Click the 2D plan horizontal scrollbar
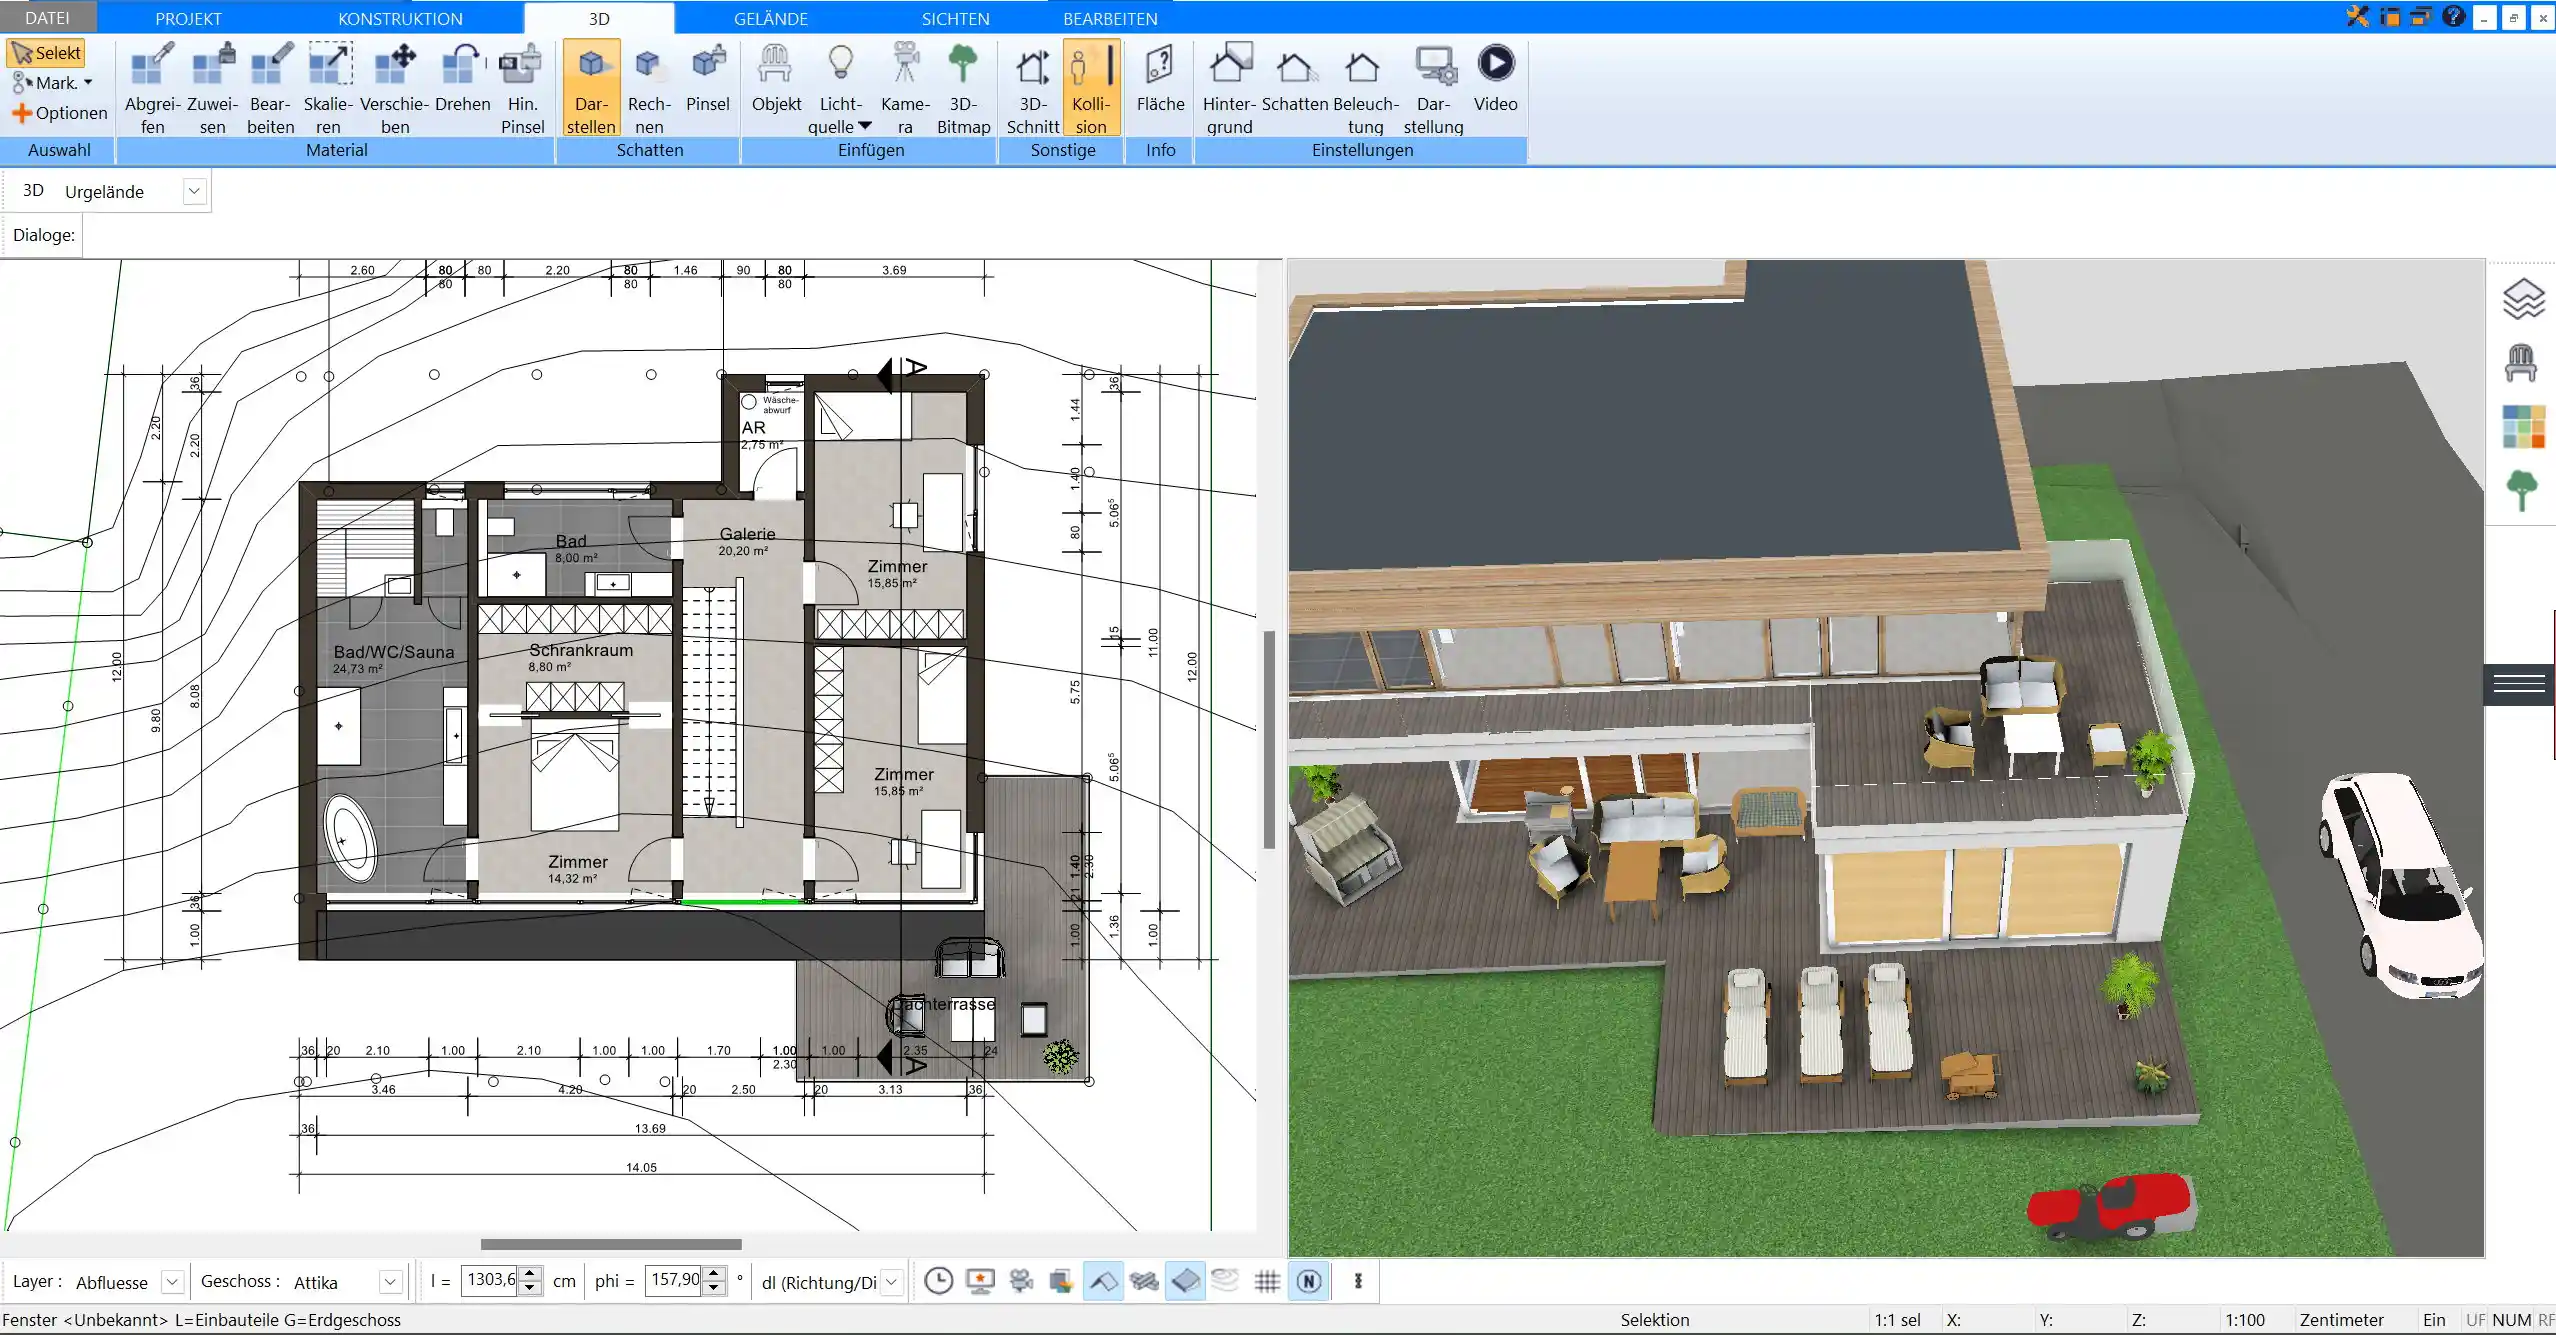Image resolution: width=2556 pixels, height=1335 pixels. click(x=611, y=1244)
